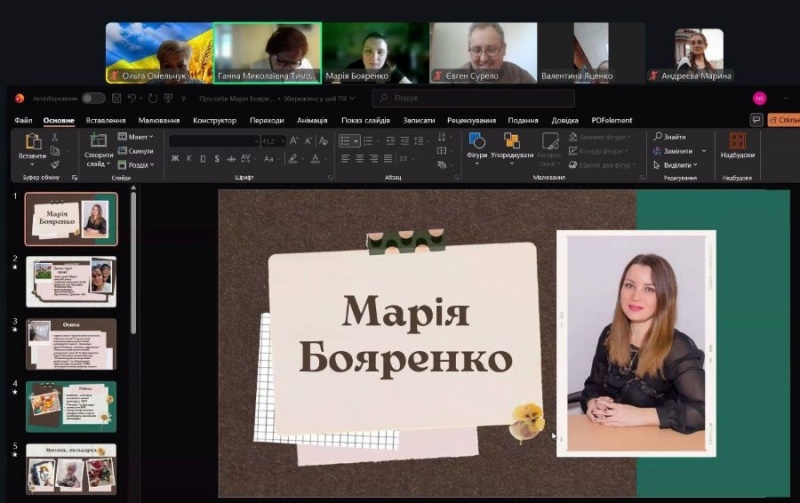800x503 pixels.
Task: Open the font color picker
Action: click(x=316, y=158)
